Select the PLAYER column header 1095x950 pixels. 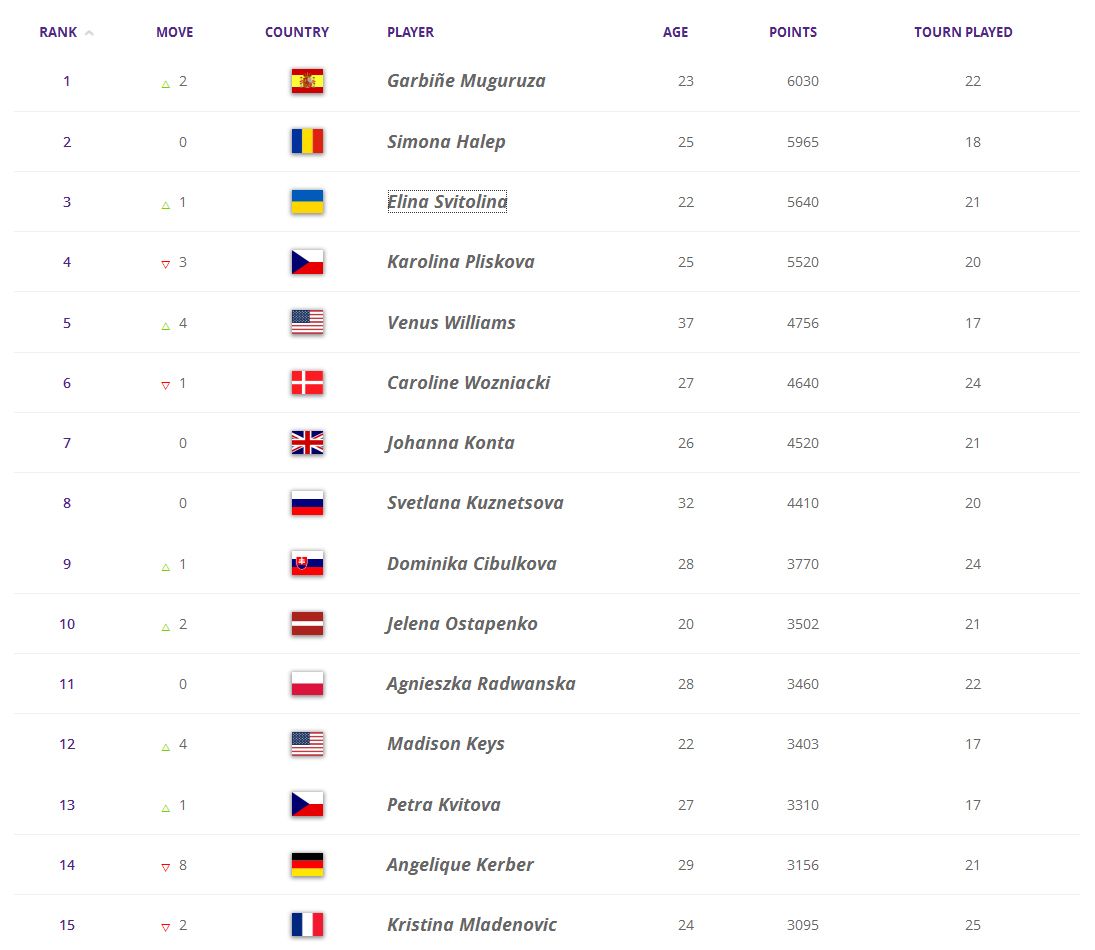pyautogui.click(x=411, y=32)
